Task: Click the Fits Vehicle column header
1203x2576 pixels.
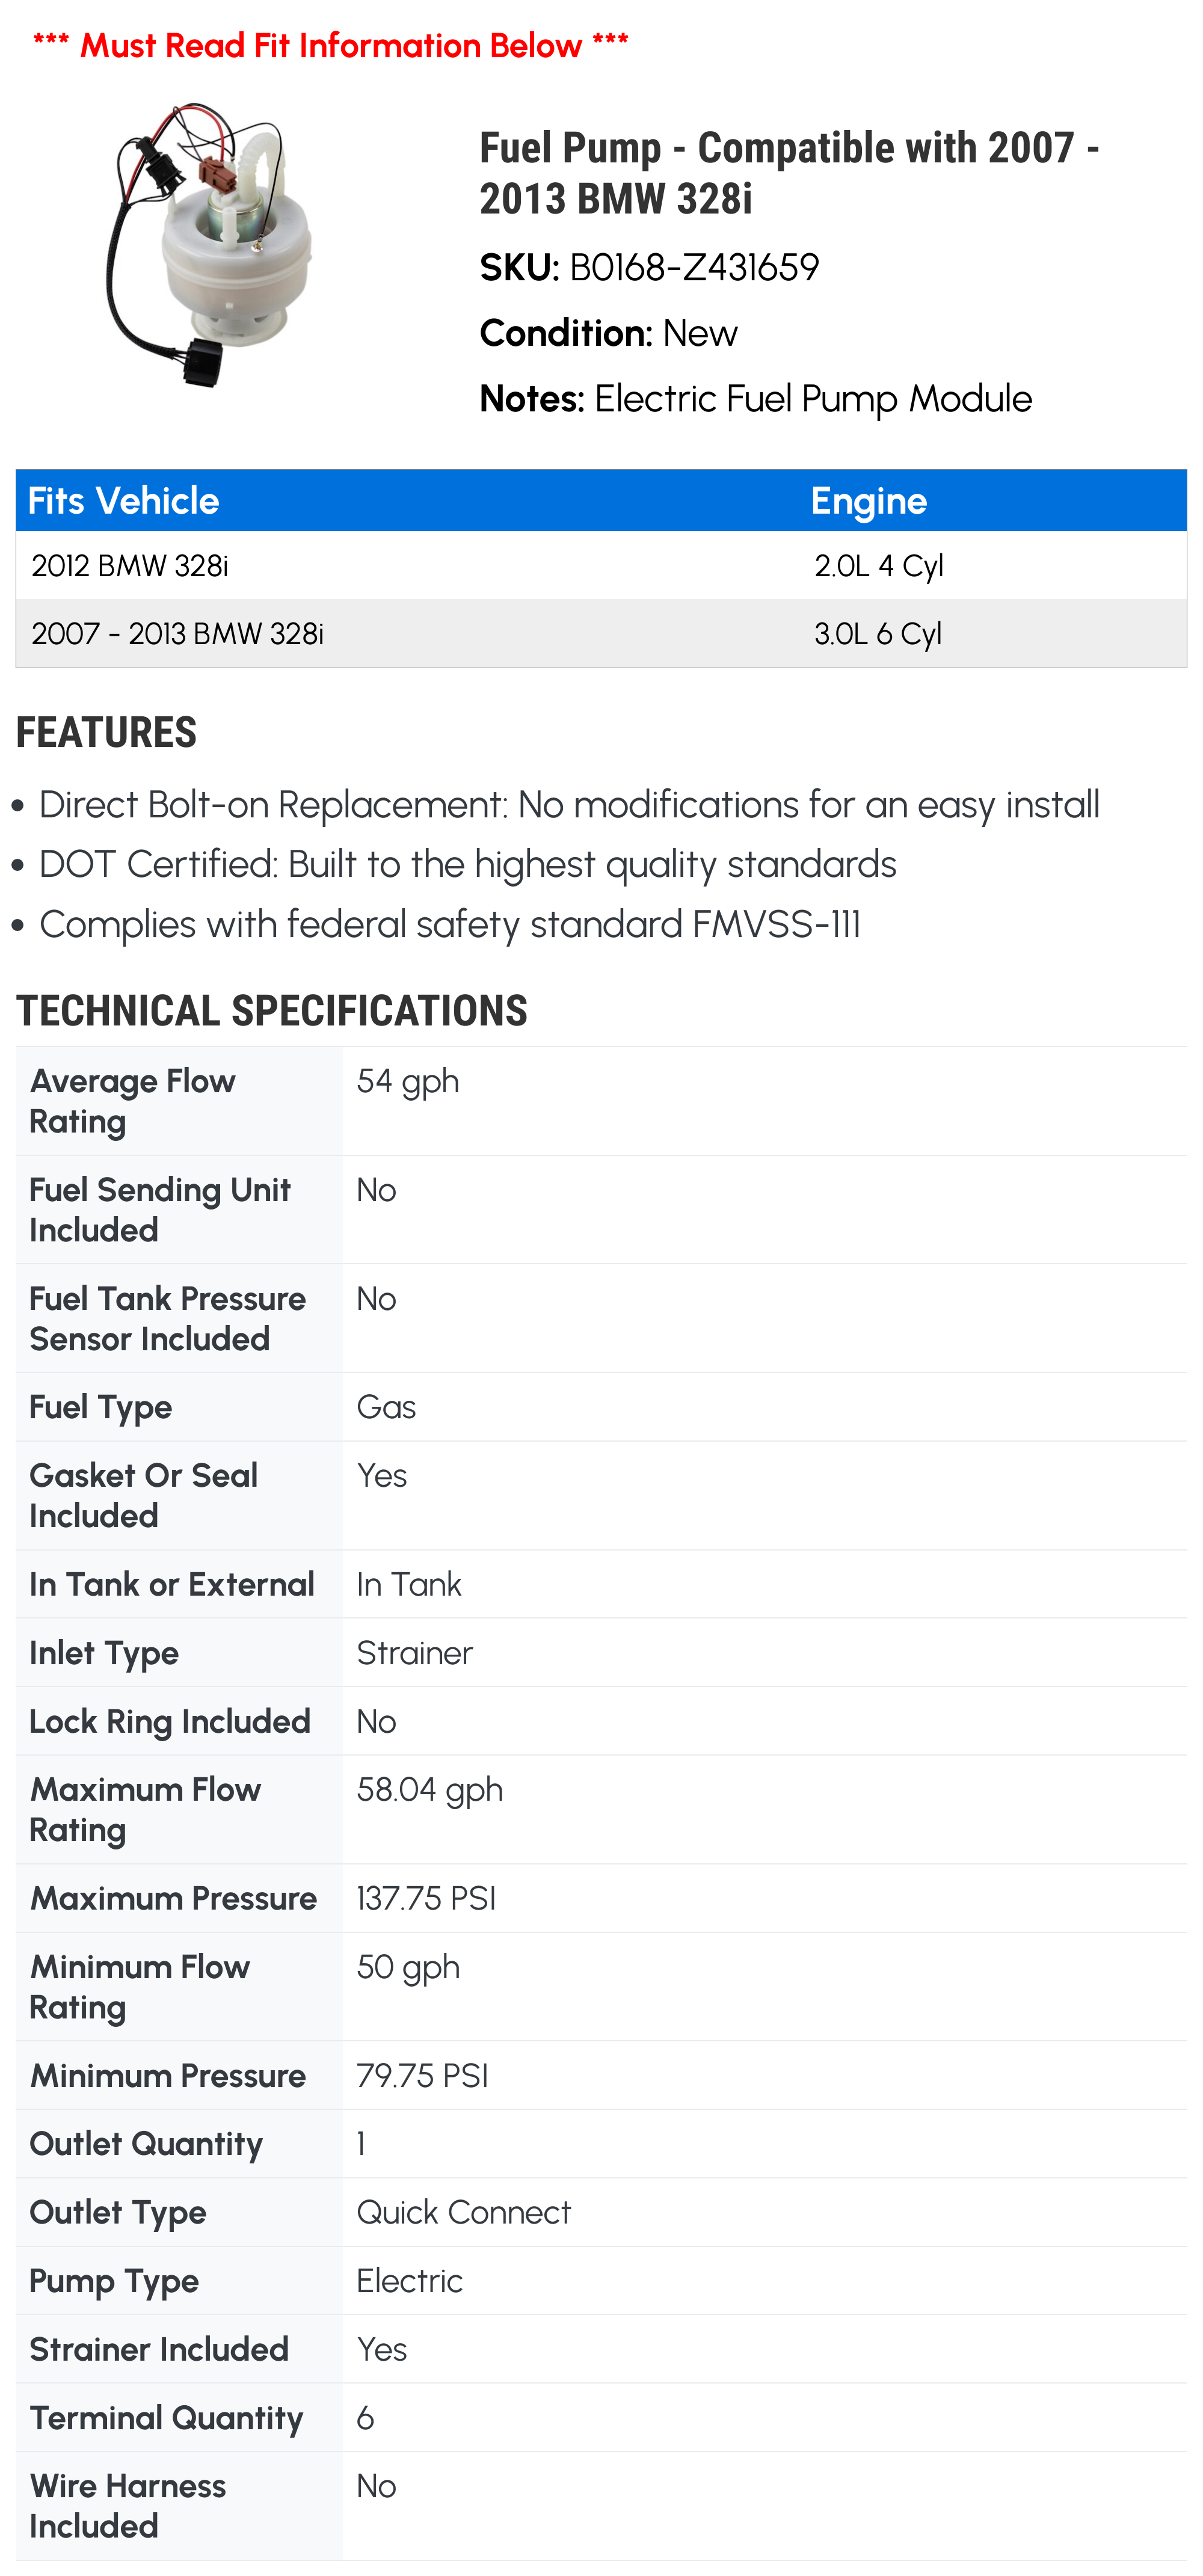Action: coord(123,501)
